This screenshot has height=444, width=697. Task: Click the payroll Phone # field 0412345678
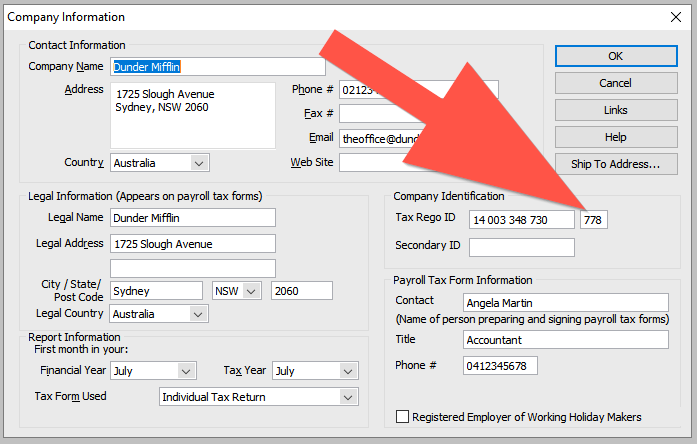point(500,366)
